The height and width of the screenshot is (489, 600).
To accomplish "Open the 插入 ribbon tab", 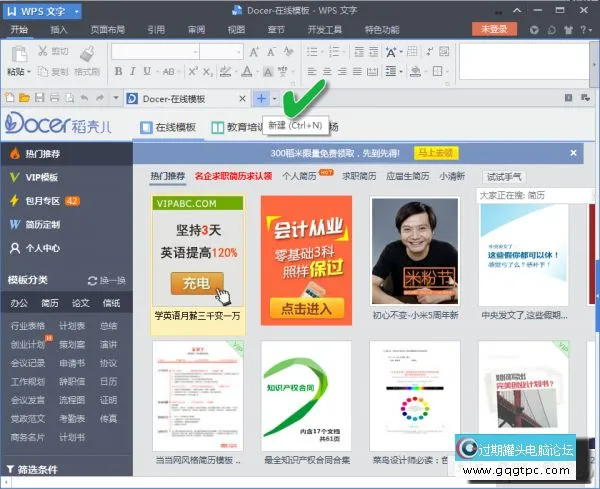I will pos(59,30).
